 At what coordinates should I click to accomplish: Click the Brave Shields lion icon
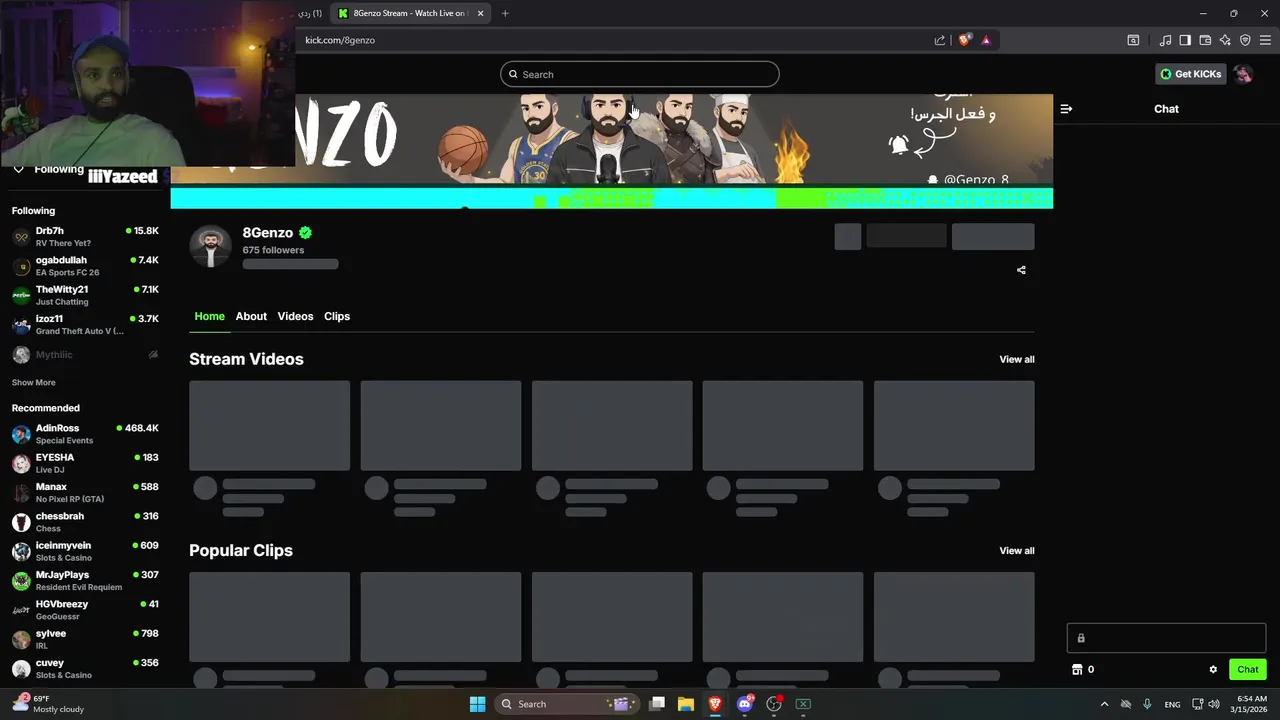964,40
